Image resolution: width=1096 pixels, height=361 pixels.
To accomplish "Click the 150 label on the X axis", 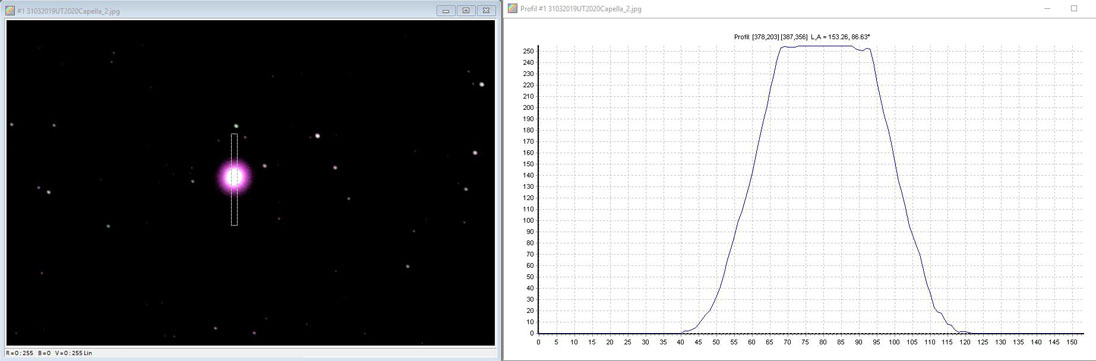I will click(x=1072, y=342).
